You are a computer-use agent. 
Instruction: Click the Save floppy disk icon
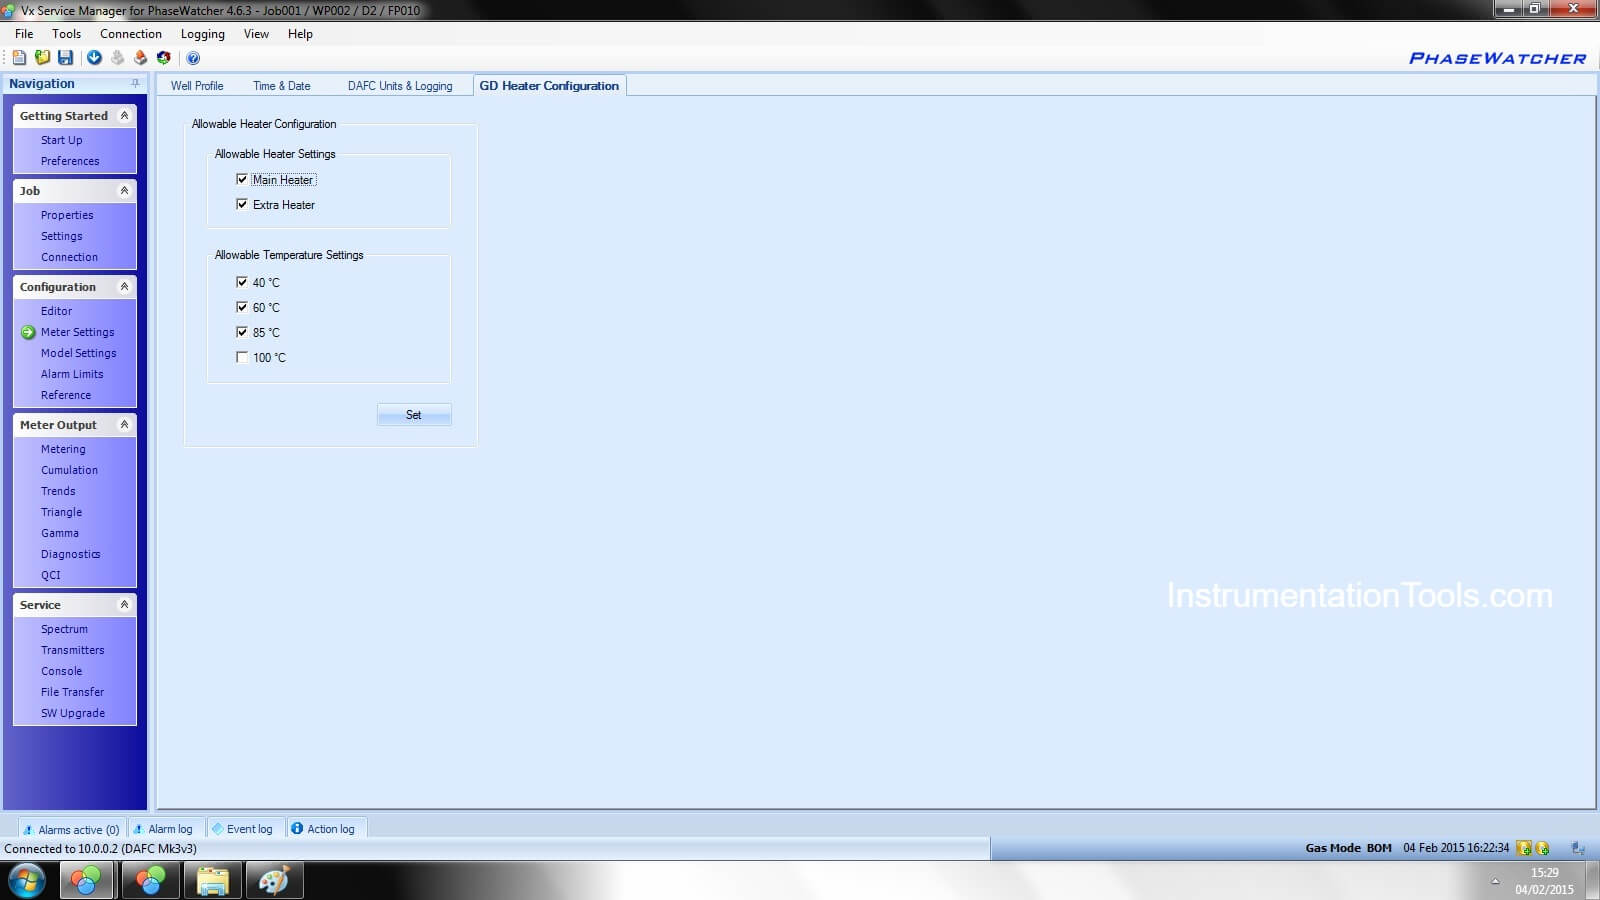65,58
